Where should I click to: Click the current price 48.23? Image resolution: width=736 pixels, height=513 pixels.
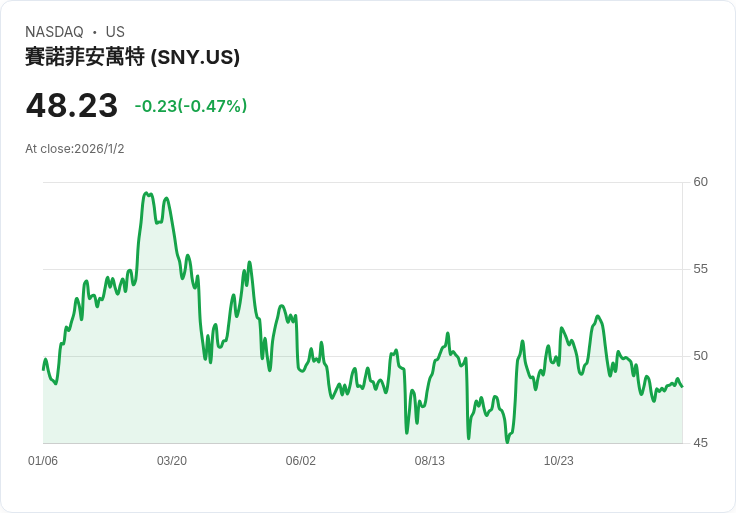[x=72, y=105]
